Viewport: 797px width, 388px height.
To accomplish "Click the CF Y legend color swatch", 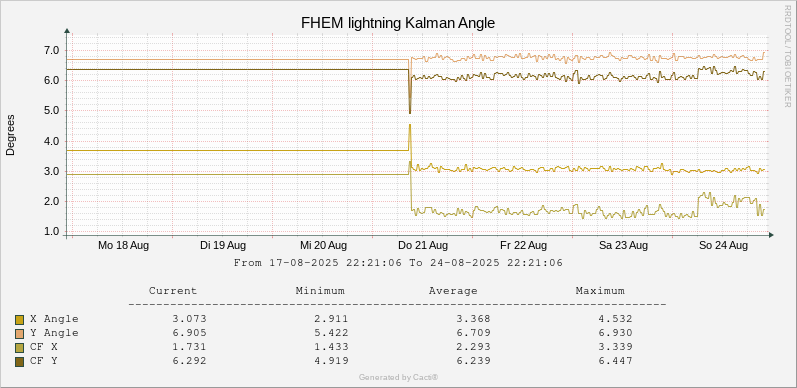I will 20,362.
